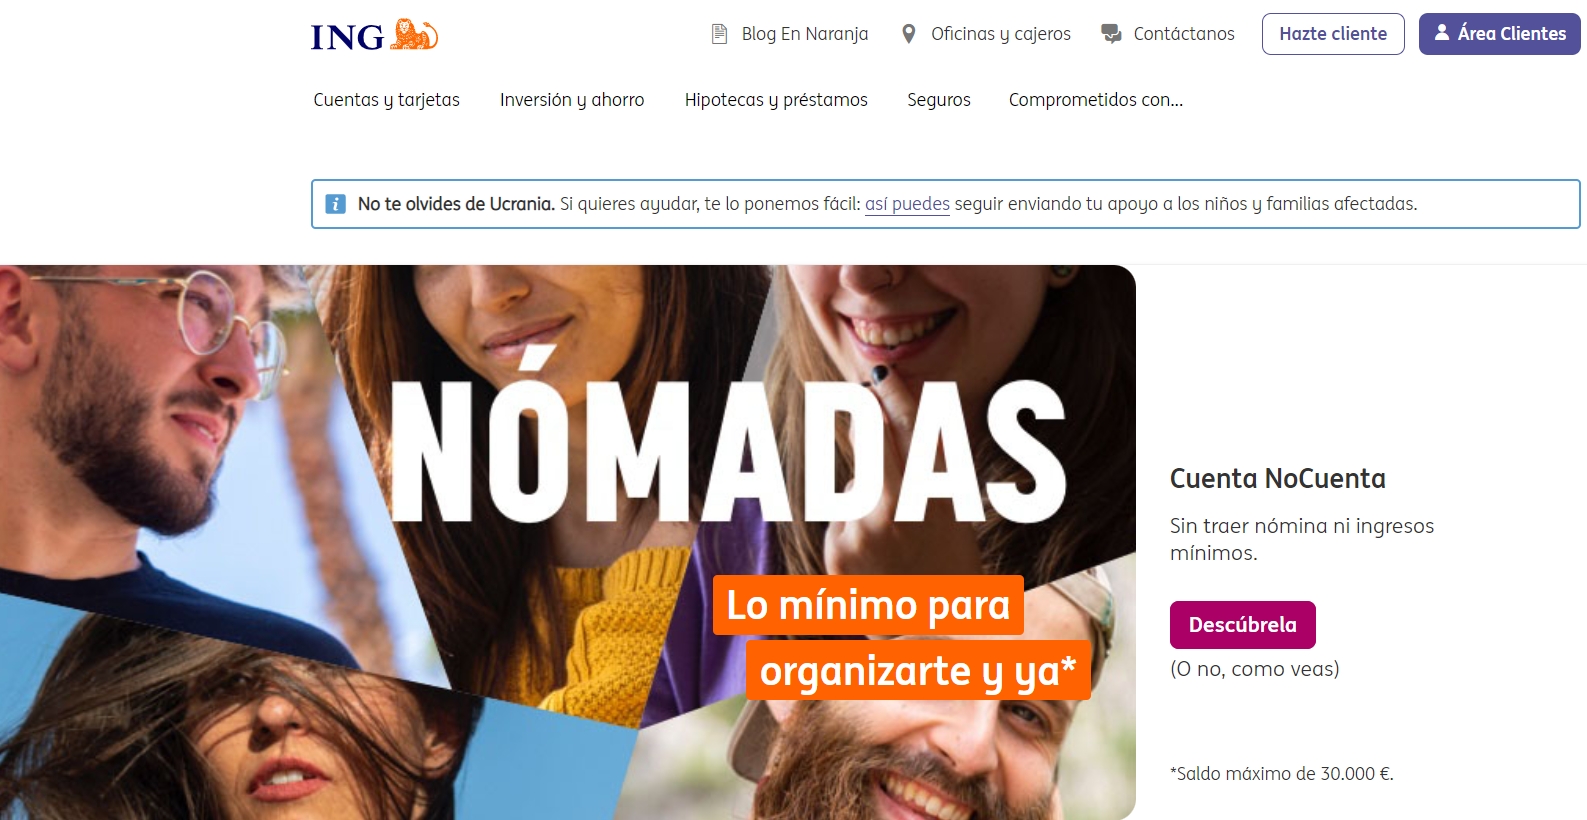Open the Seguros menu item
The image size is (1587, 820).
coord(939,100)
